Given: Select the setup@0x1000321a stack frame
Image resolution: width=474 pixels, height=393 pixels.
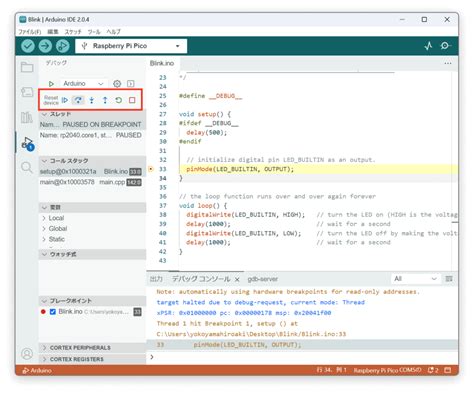Looking at the screenshot, I should pyautogui.click(x=92, y=171).
